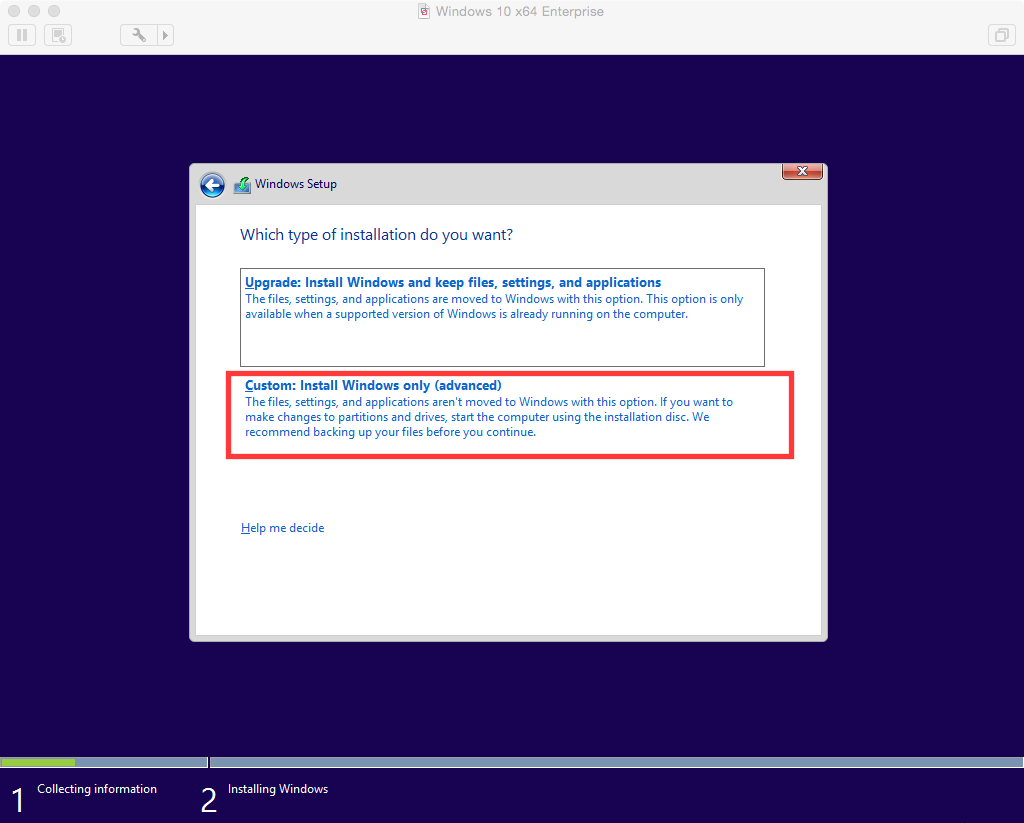1024x823 pixels.
Task: Click the Collecting information progress bar
Action: pos(104,762)
